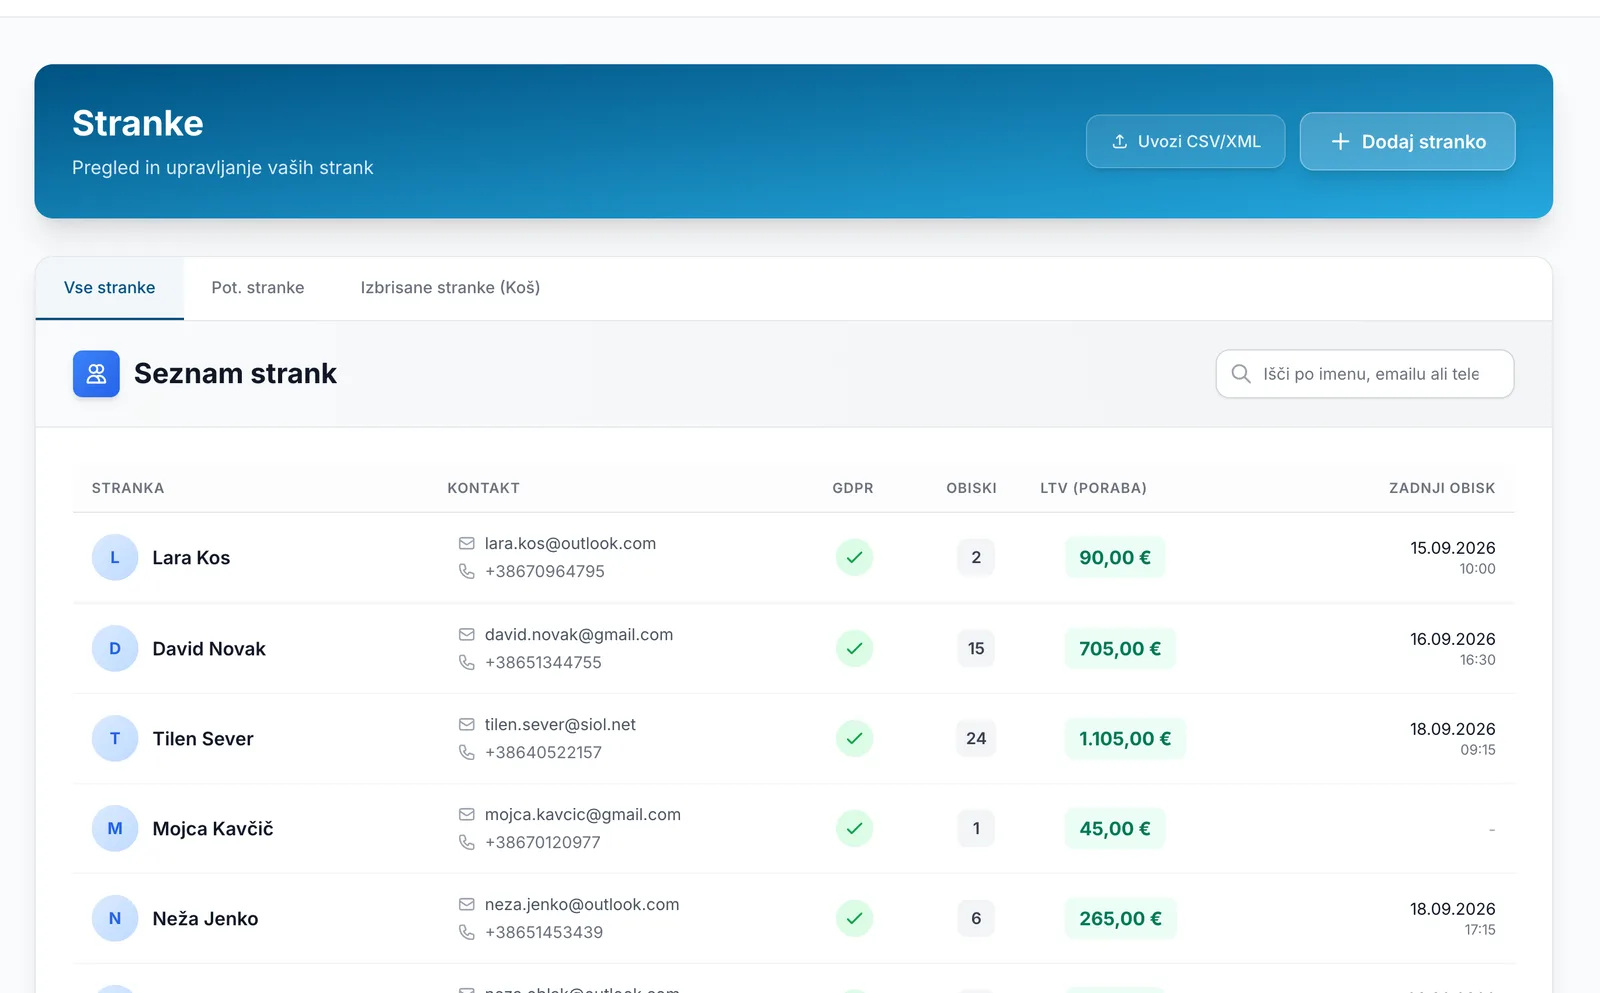The image size is (1600, 993).
Task: Open the Izbrisane stranke (Koš) tab
Action: [450, 288]
